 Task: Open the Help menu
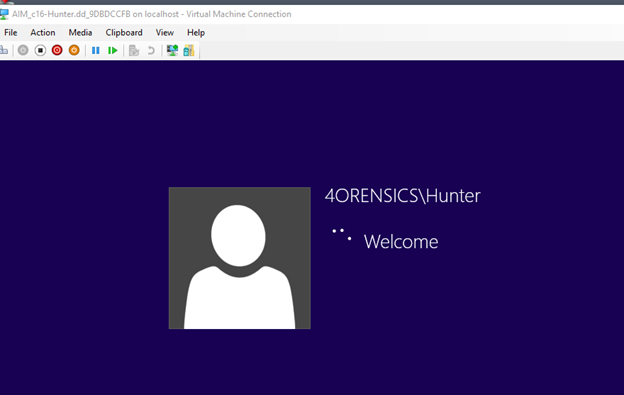point(196,33)
